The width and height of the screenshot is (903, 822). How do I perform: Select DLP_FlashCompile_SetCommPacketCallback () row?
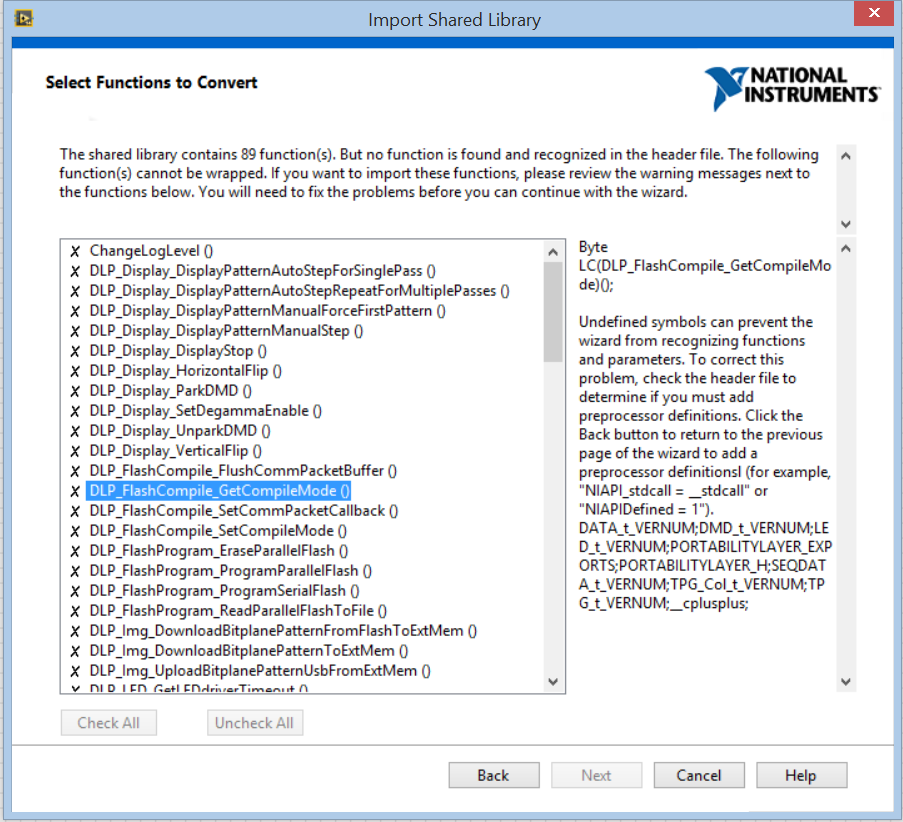(x=244, y=511)
